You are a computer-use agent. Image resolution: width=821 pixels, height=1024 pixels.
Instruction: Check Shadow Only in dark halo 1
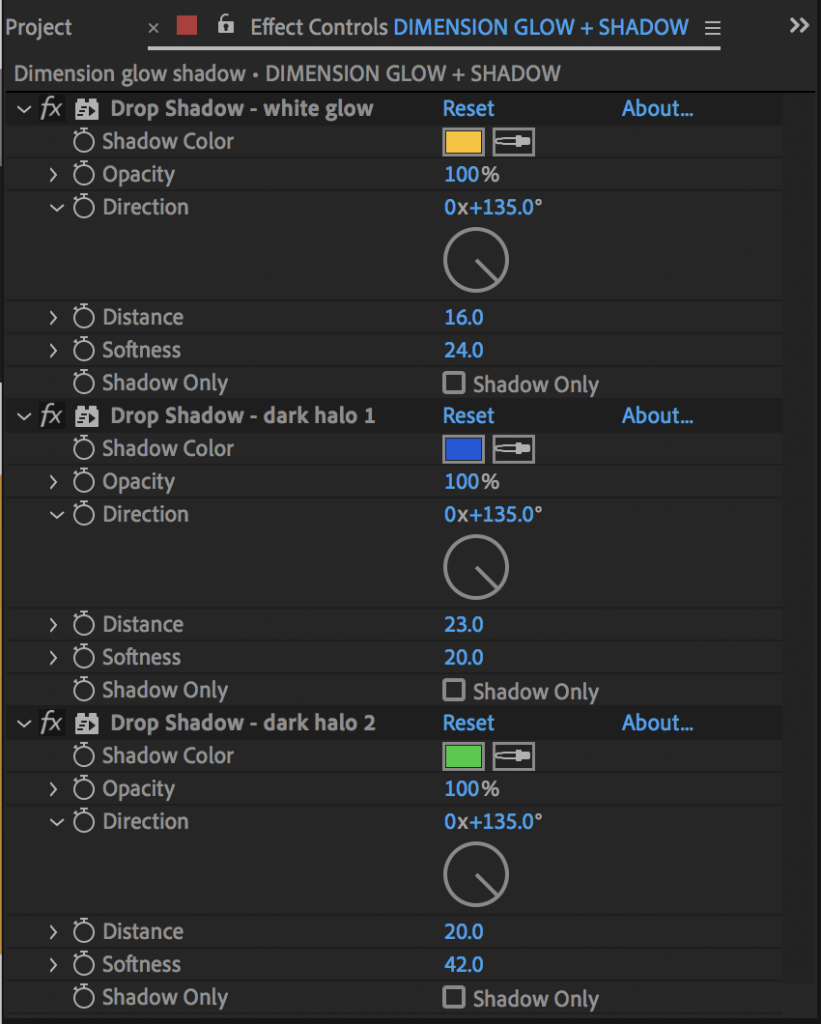(x=454, y=690)
